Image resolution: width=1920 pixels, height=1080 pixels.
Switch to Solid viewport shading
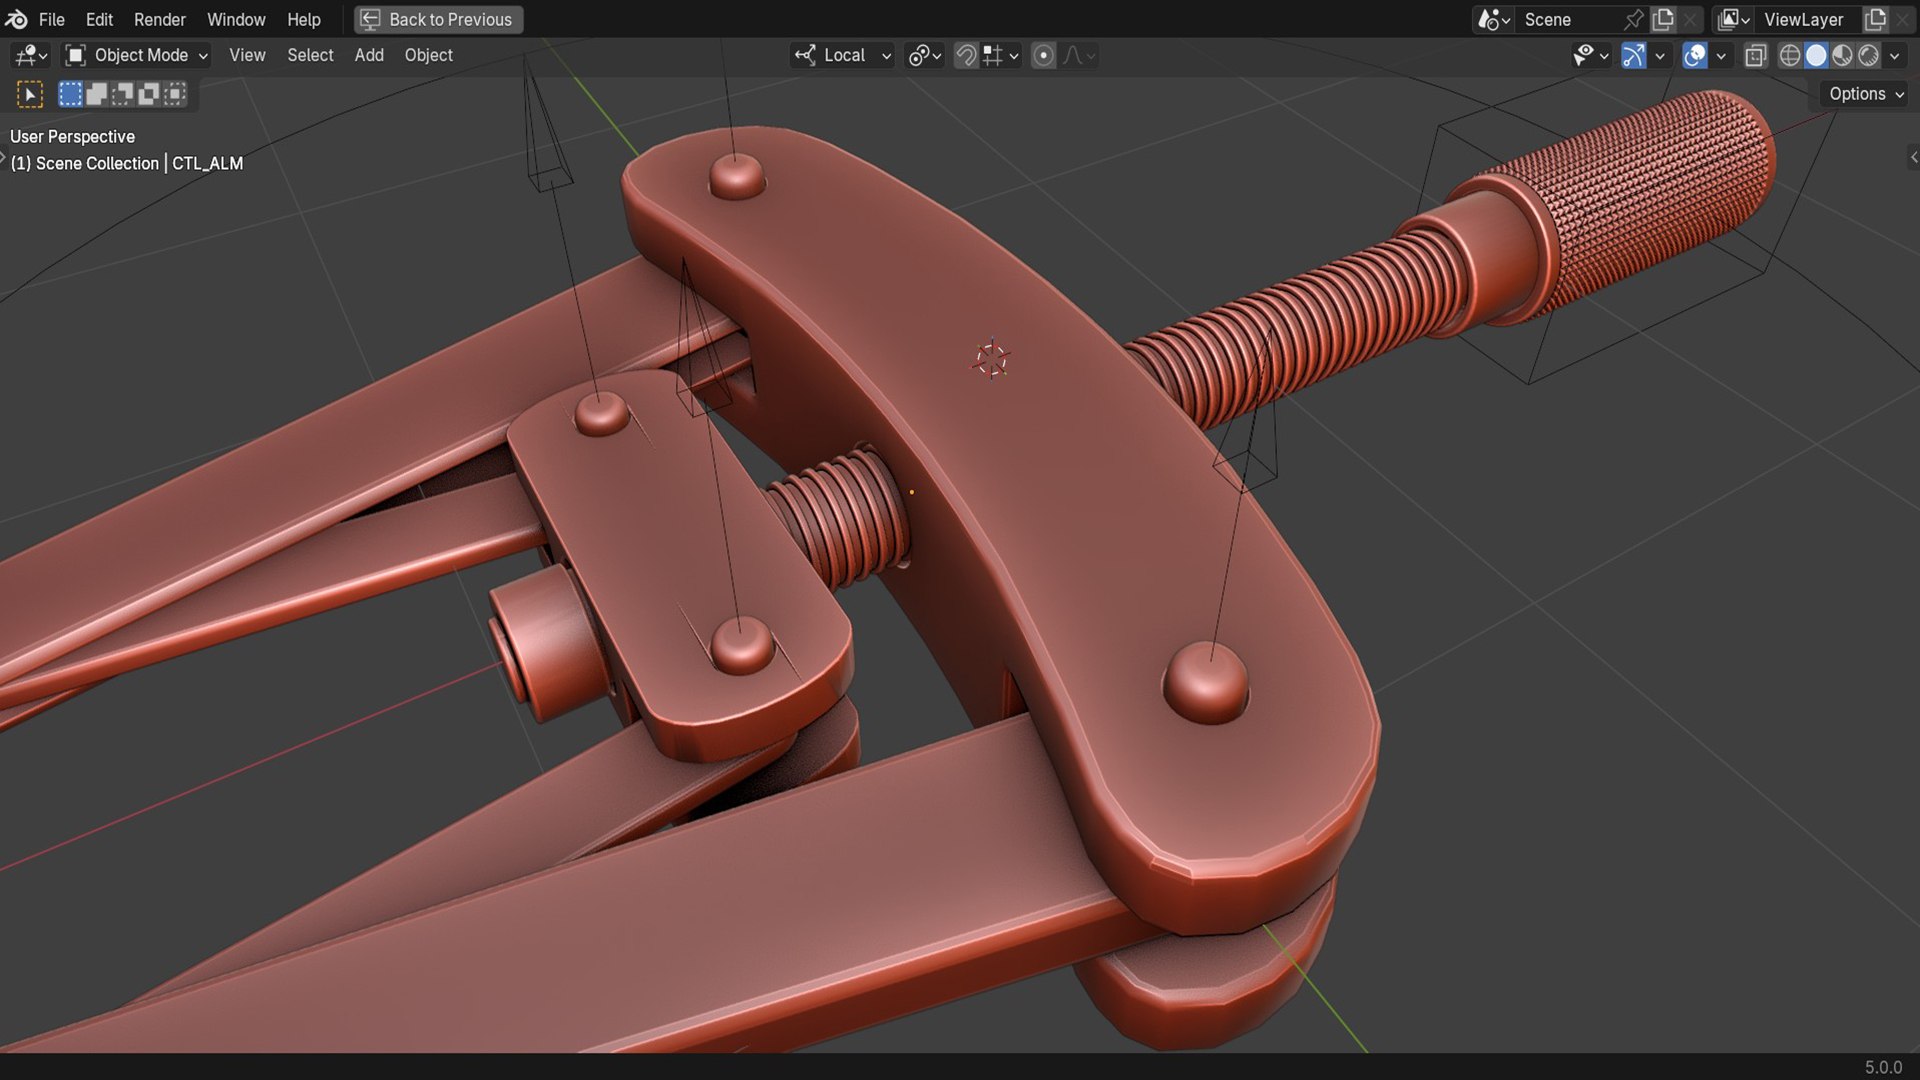tap(1816, 55)
